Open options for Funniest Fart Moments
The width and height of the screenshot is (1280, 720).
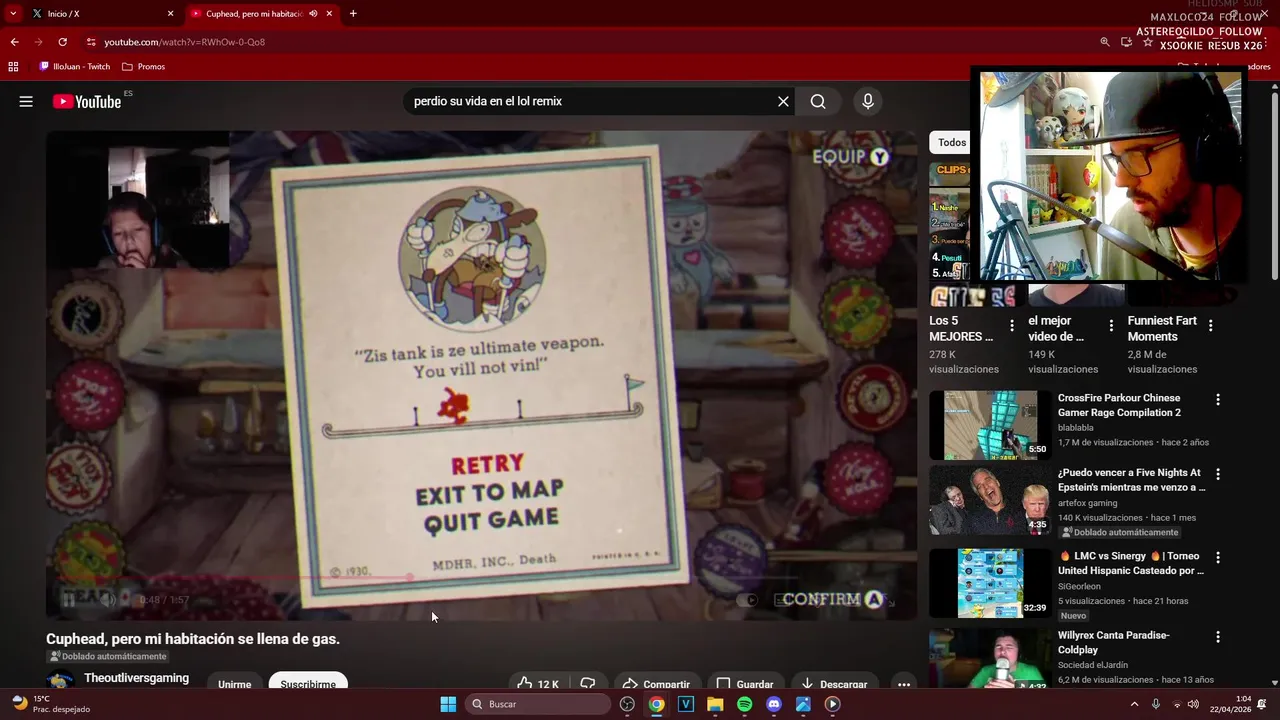1211,325
